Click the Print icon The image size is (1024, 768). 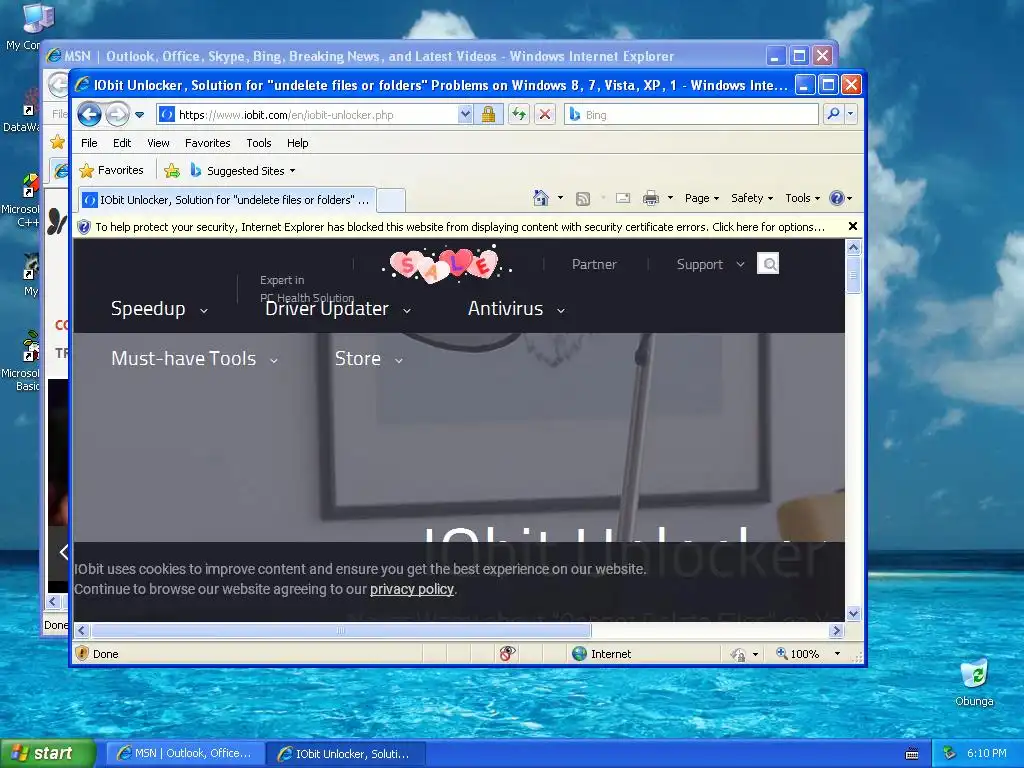[650, 199]
